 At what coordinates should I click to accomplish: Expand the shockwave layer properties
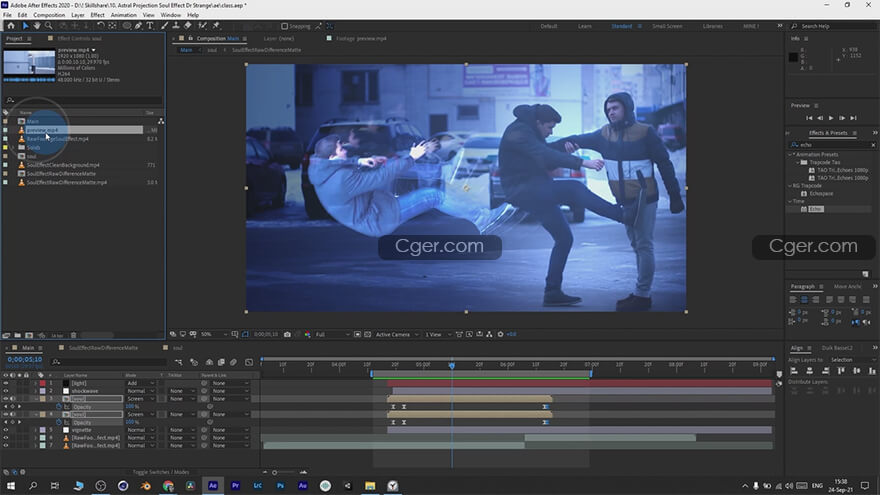pos(35,391)
